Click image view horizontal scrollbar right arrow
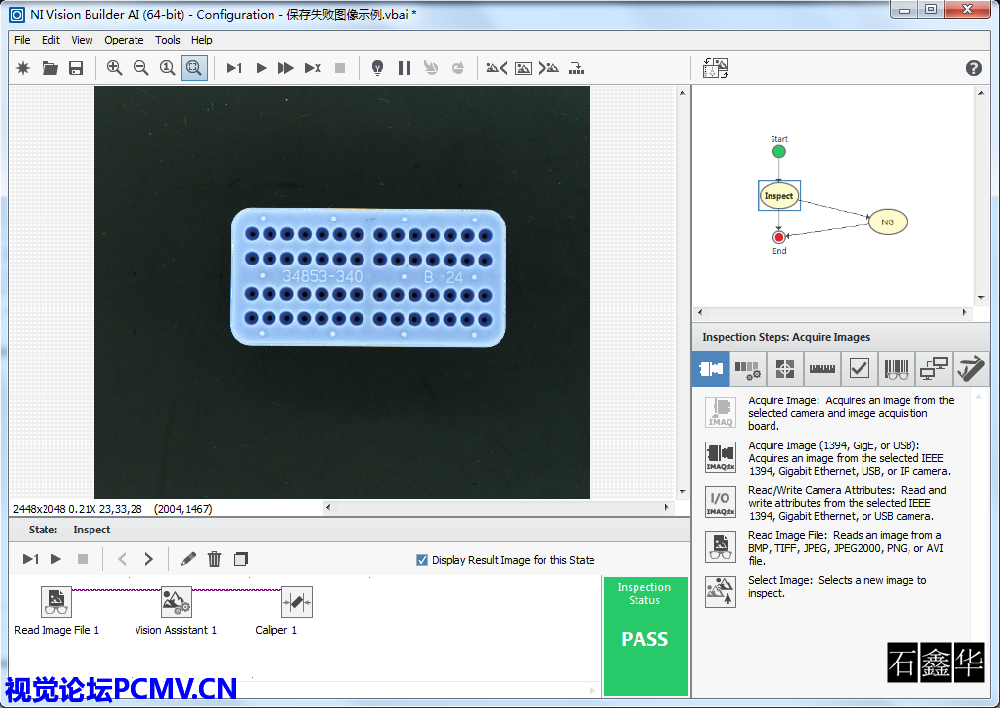 point(666,508)
